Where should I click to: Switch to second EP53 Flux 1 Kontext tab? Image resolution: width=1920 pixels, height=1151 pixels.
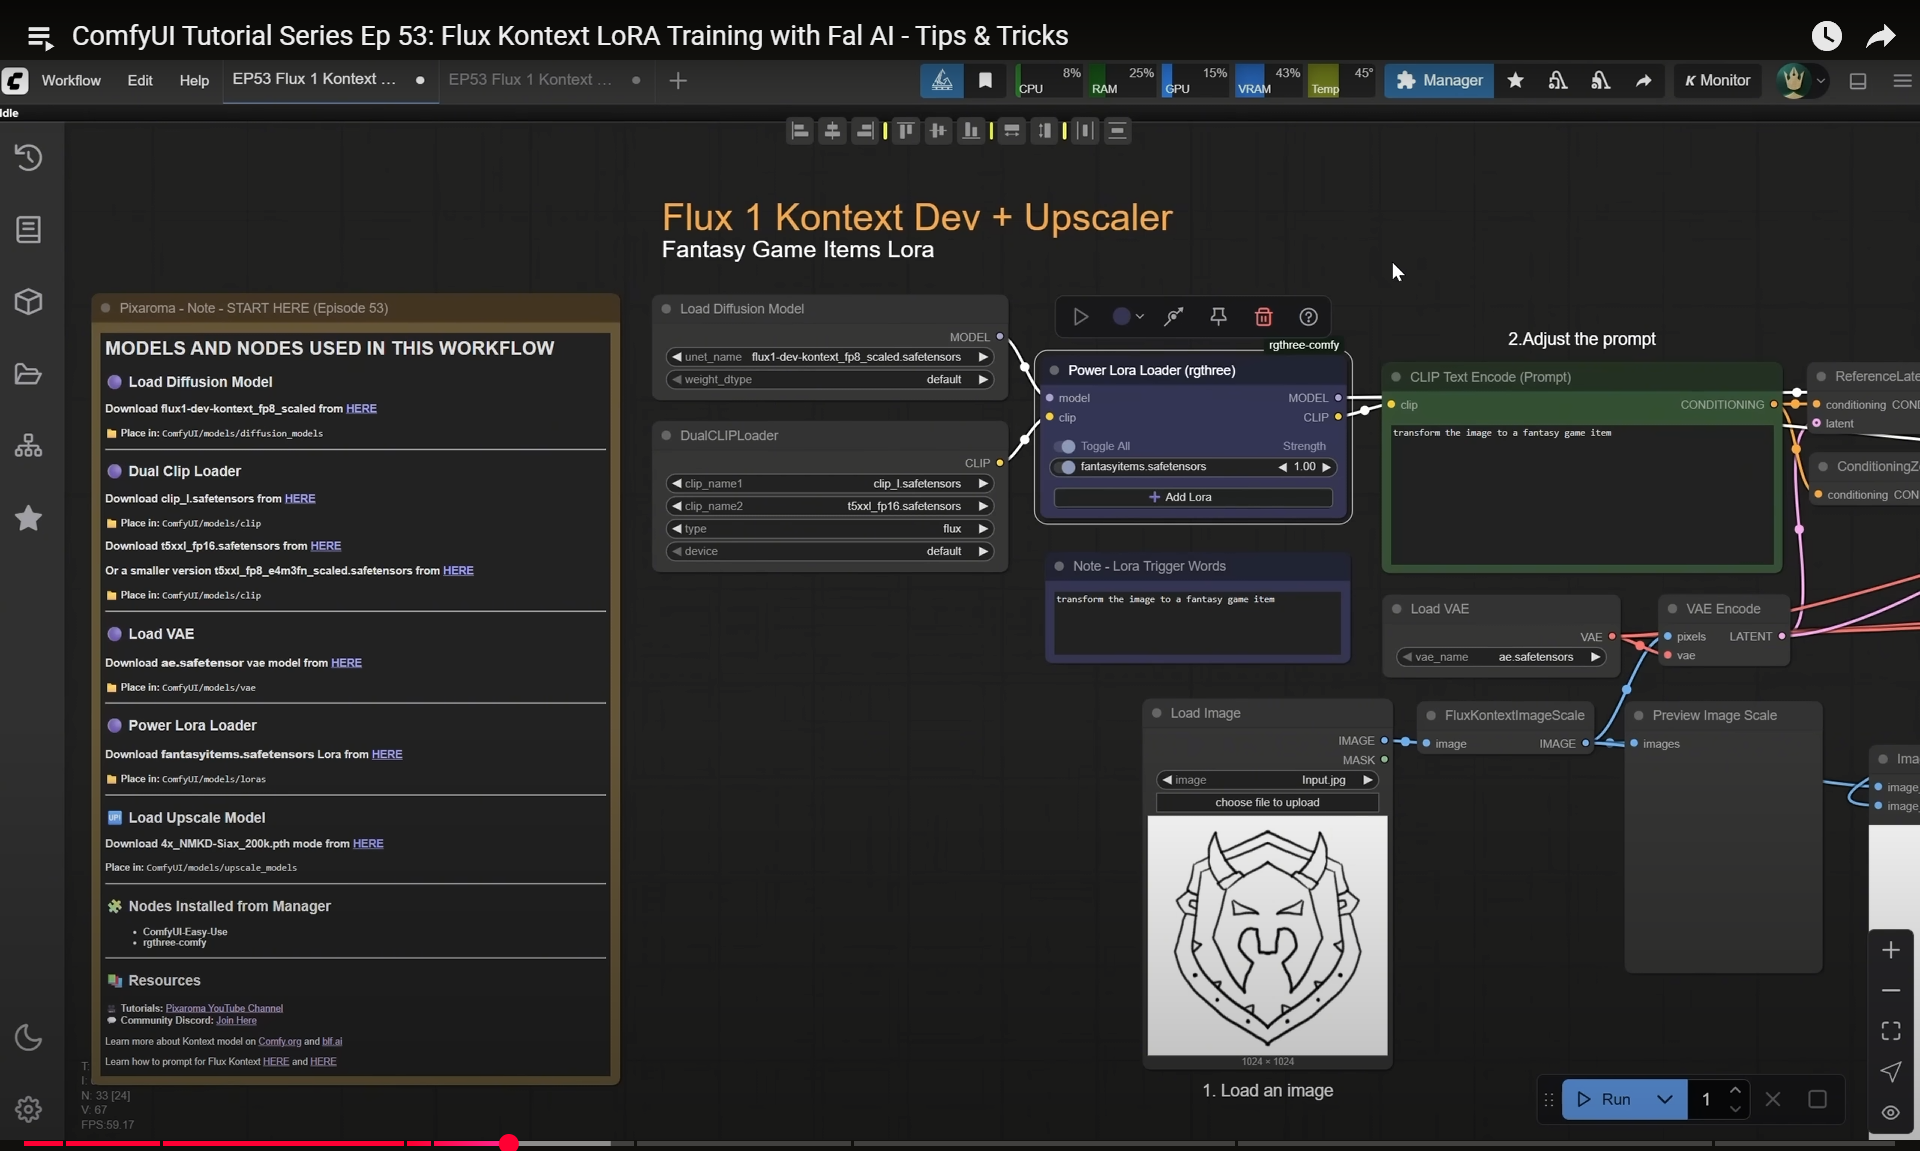[530, 80]
